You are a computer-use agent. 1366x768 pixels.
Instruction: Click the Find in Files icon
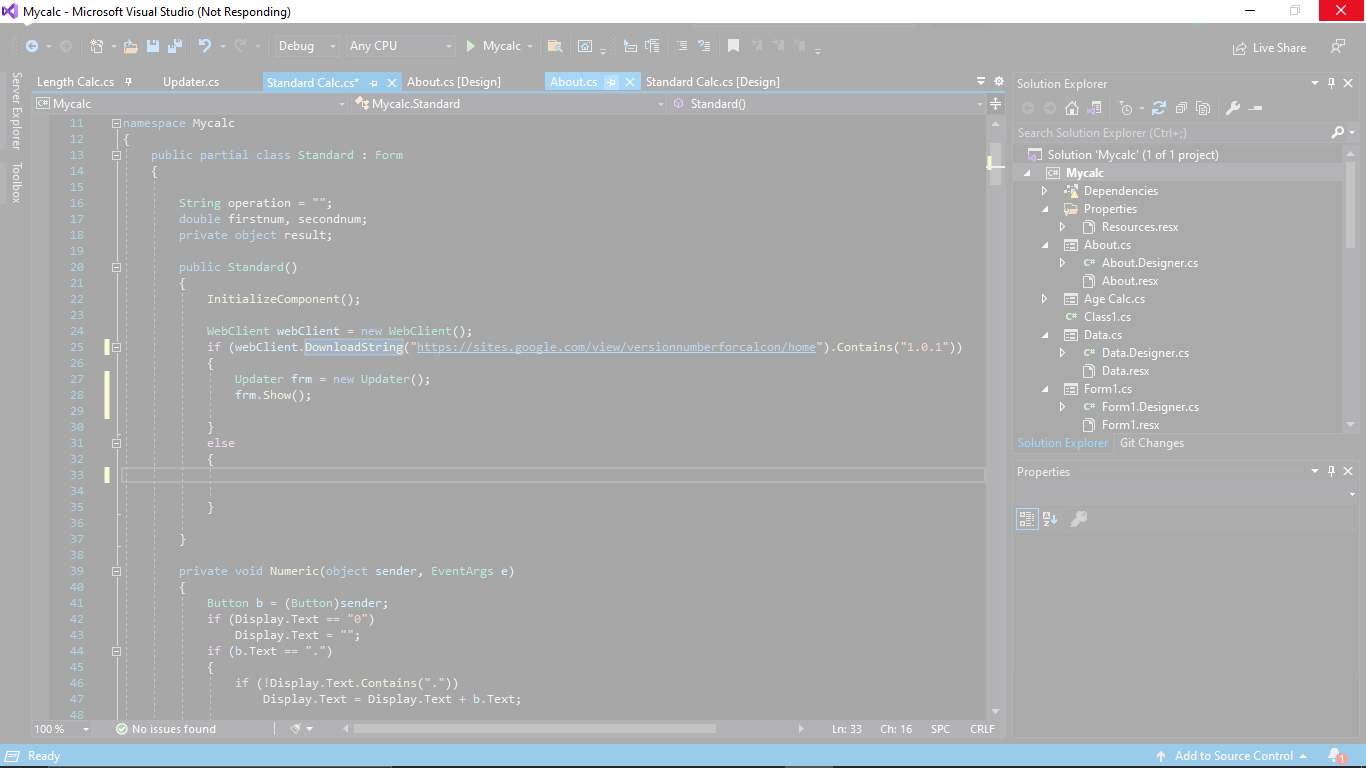click(555, 46)
